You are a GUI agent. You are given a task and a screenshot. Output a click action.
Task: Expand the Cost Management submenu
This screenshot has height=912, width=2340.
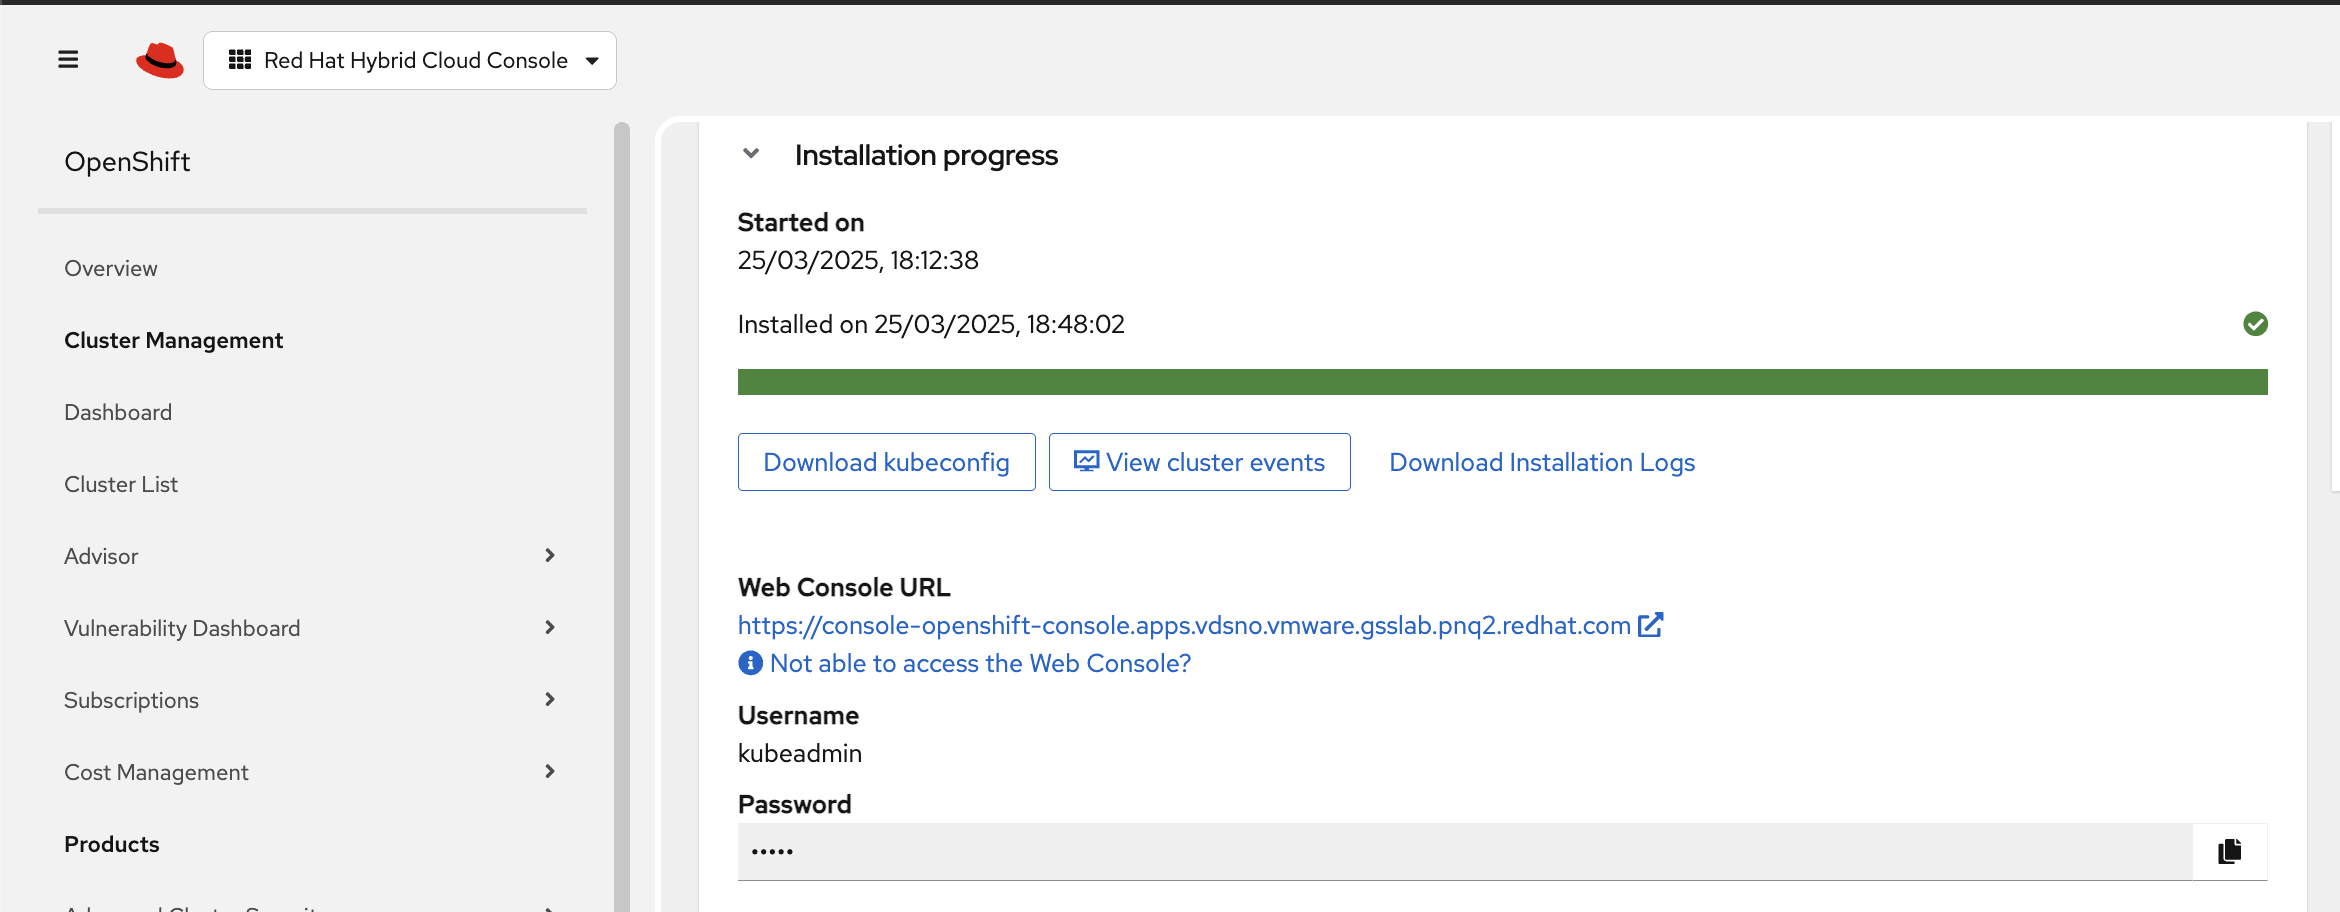tap(549, 772)
